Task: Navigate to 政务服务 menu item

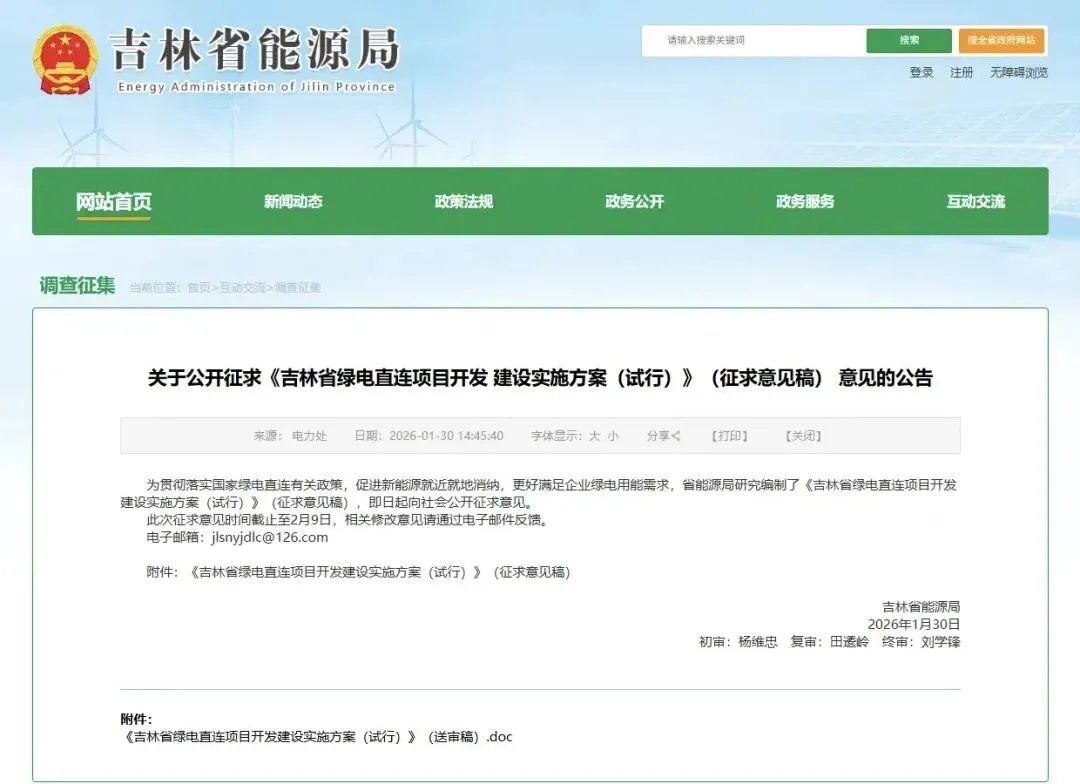Action: [805, 202]
